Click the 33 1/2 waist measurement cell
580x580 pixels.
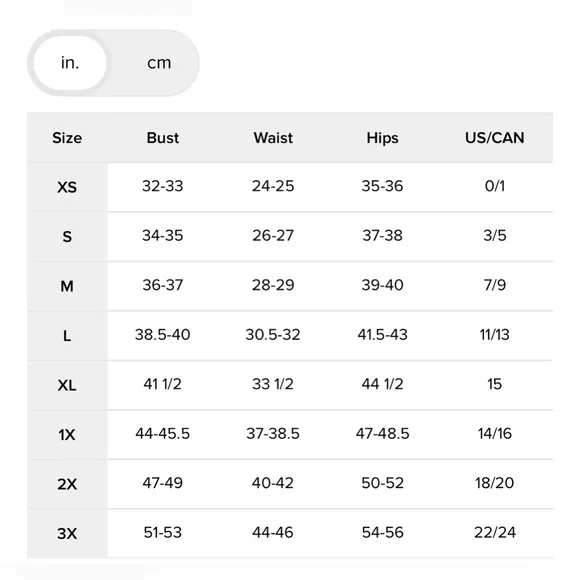[273, 384]
